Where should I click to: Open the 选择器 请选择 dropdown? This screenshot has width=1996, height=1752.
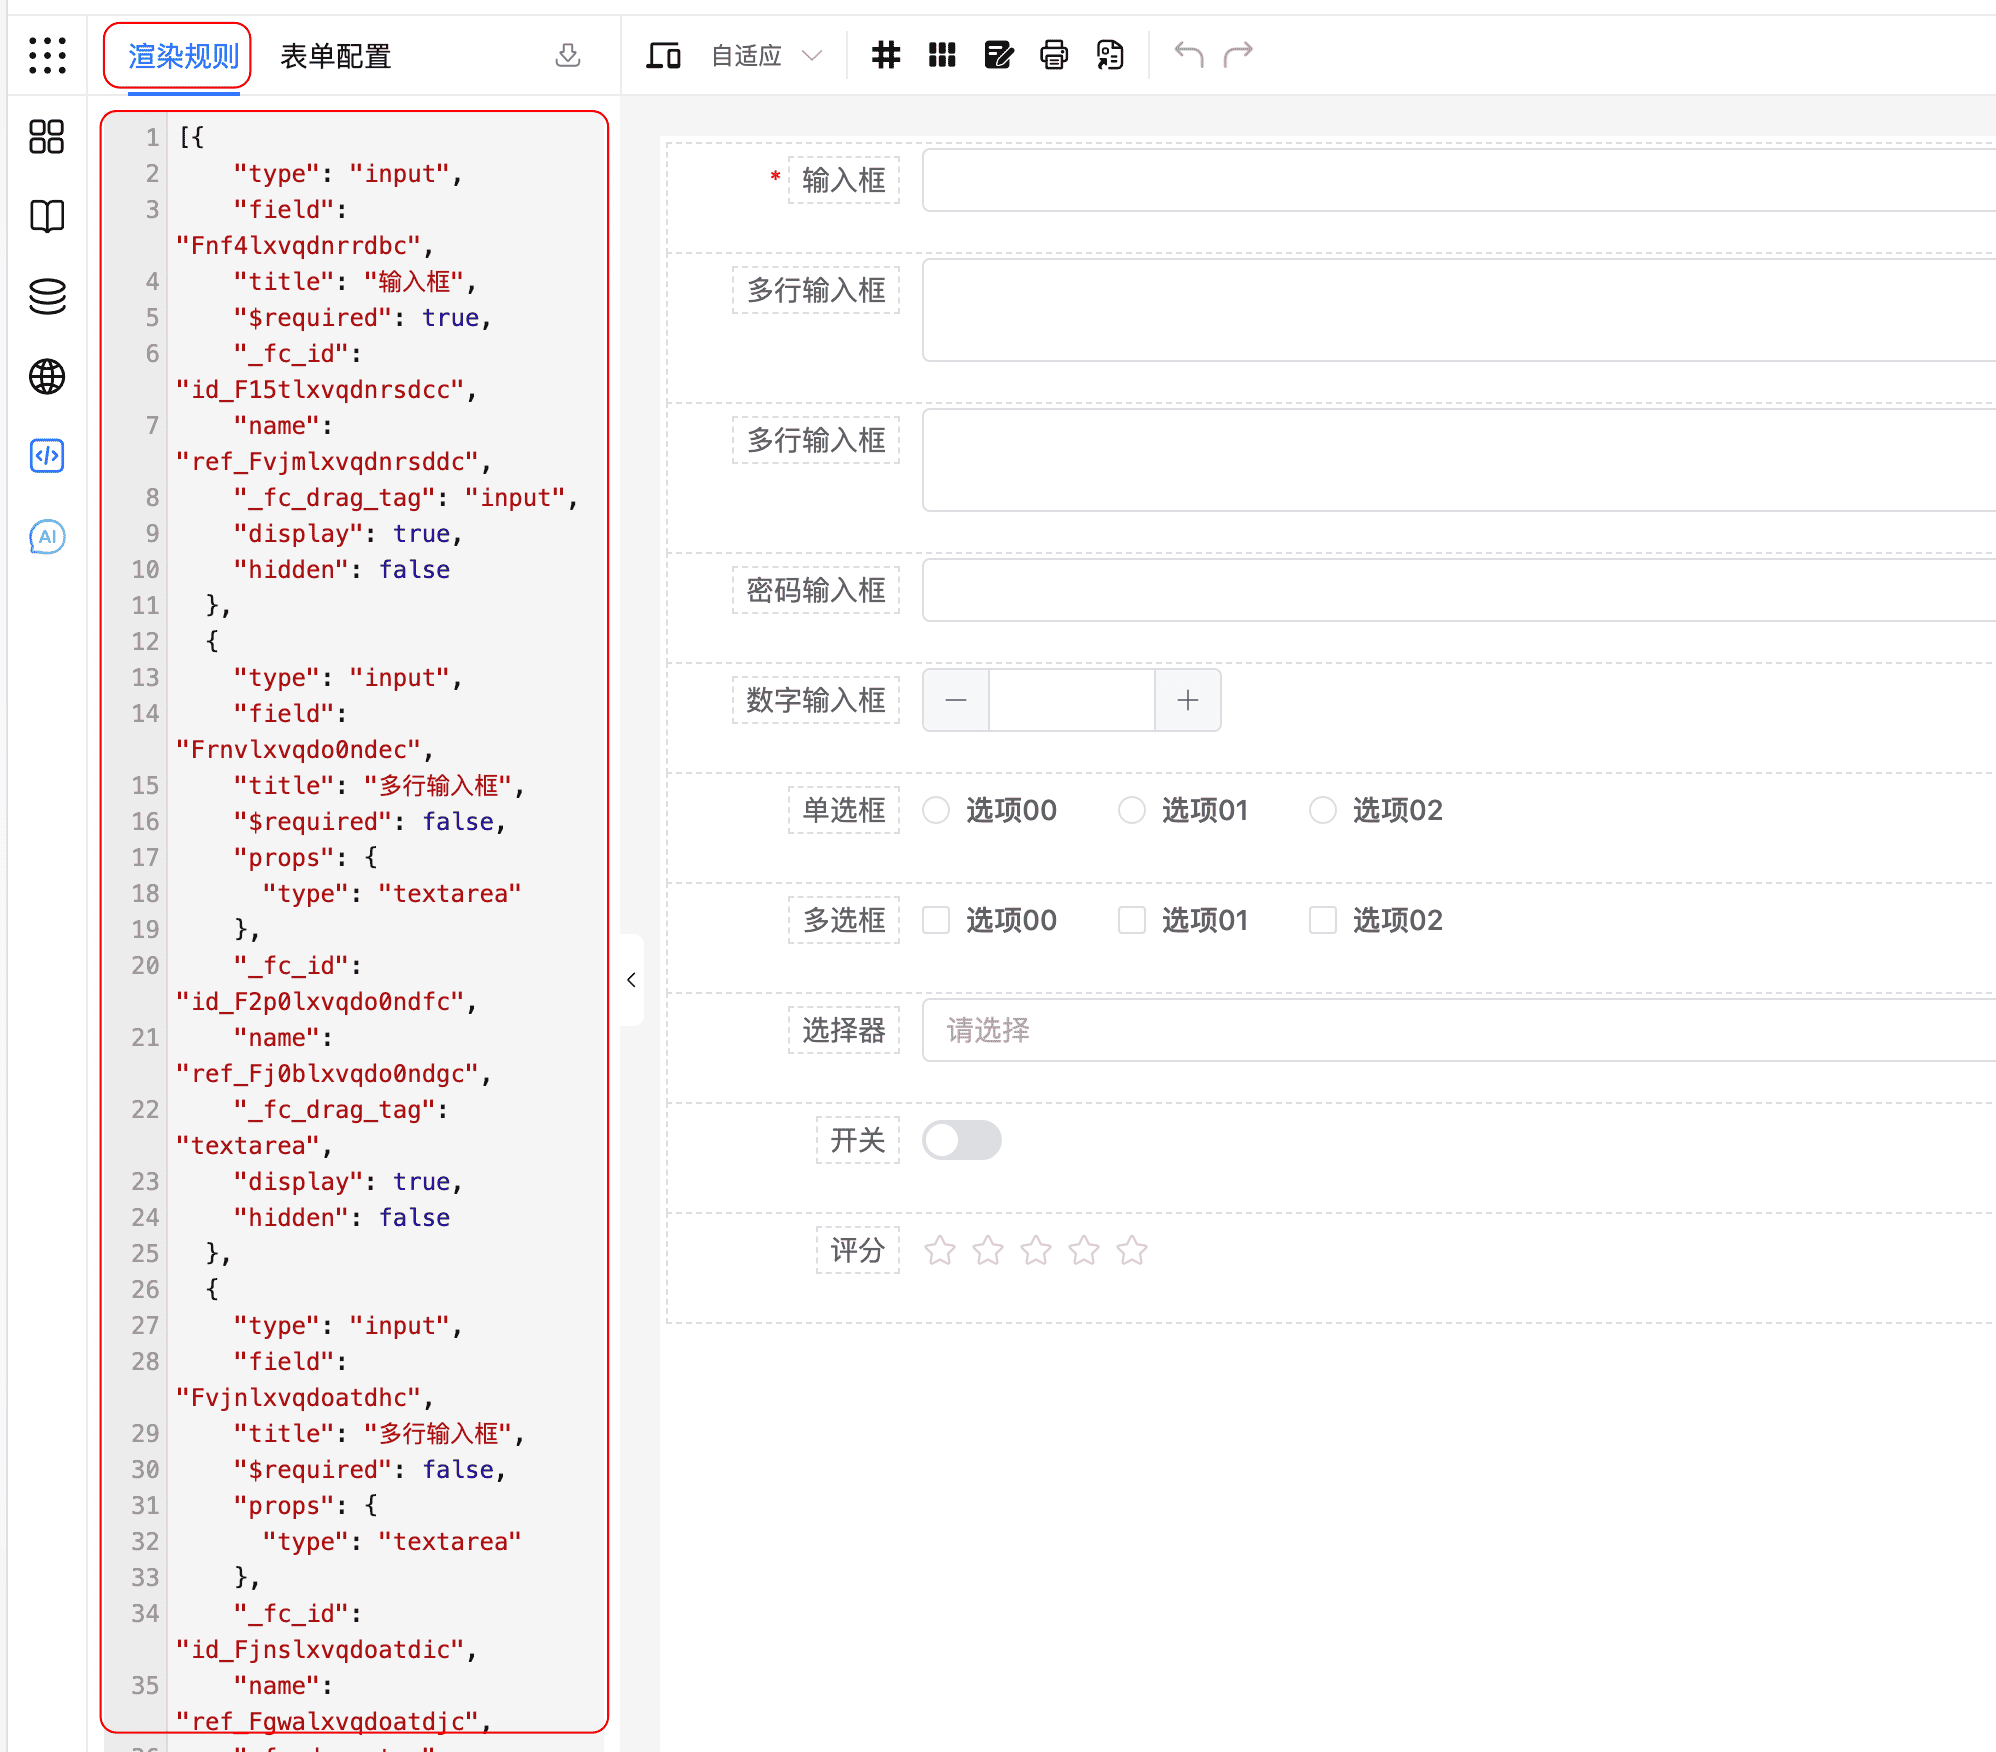point(1458,1030)
